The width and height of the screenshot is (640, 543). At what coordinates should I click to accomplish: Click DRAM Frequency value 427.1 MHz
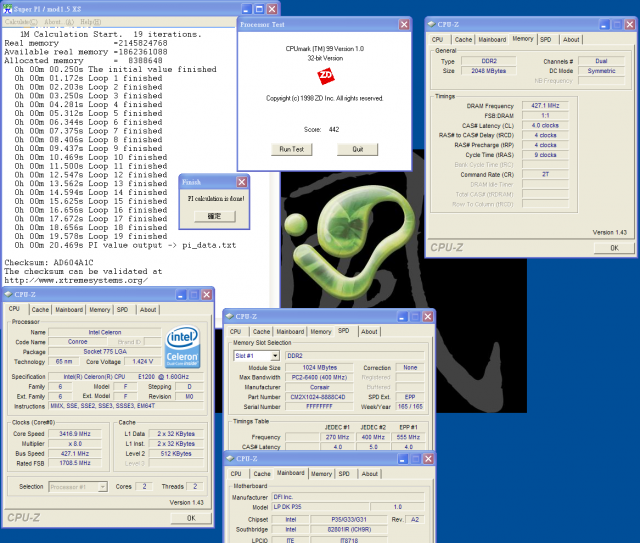(x=545, y=106)
